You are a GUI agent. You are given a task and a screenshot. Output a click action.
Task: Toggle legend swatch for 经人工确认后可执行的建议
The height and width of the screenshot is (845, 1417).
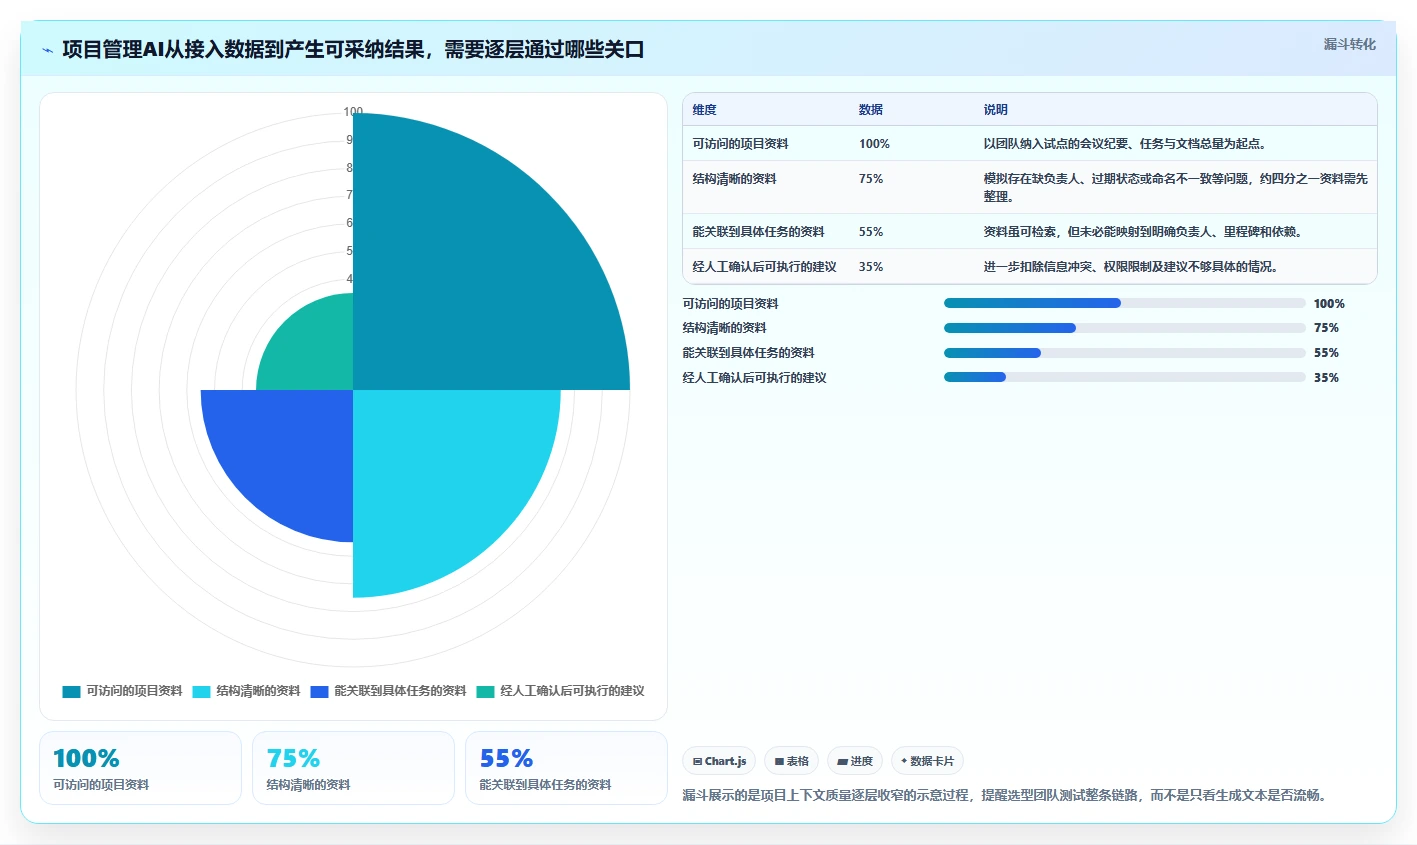(x=485, y=691)
